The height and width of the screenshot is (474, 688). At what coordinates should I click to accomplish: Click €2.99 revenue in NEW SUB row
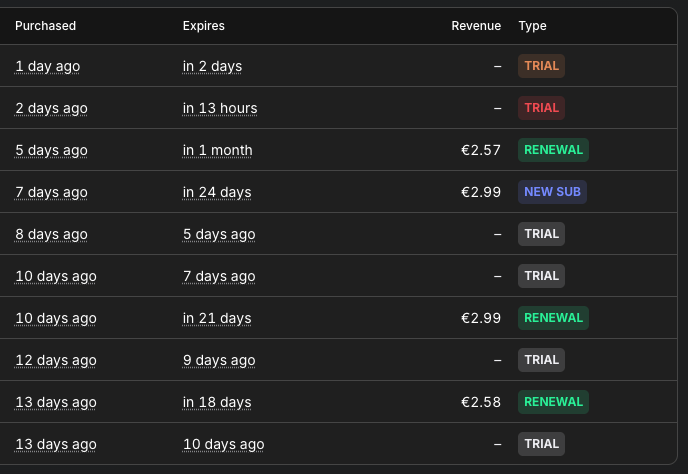coord(481,193)
